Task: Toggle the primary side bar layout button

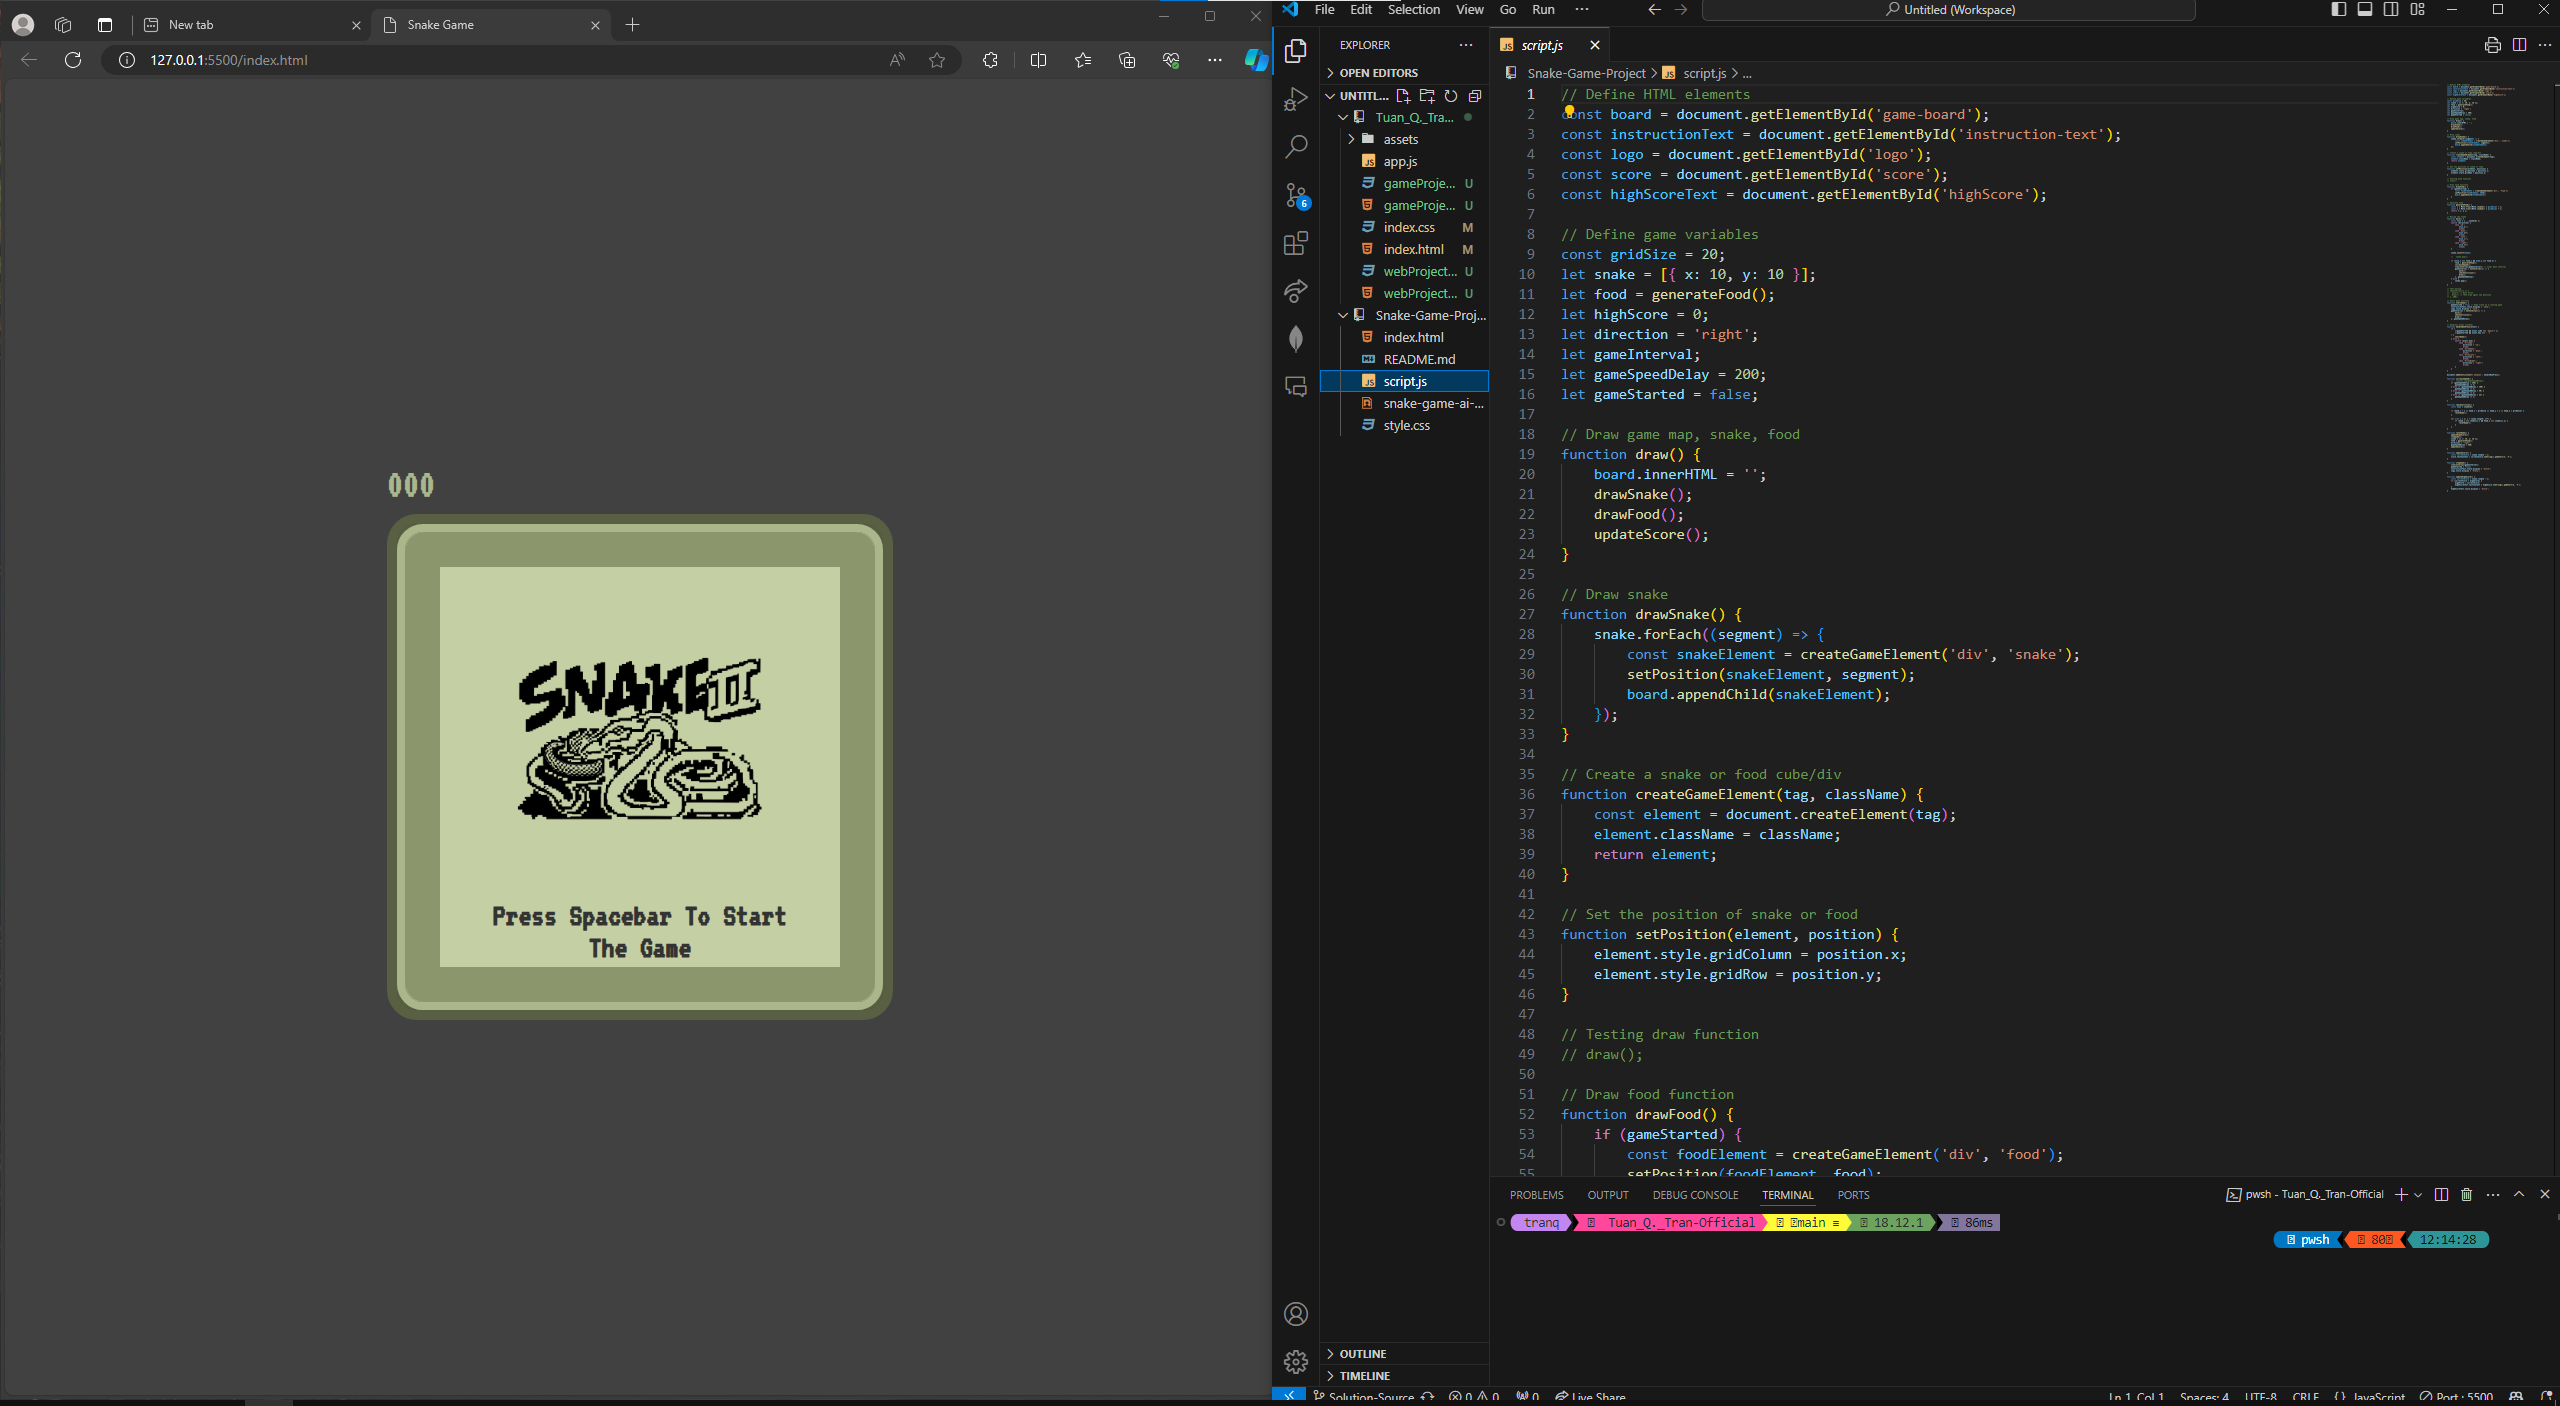Action: point(2338,10)
